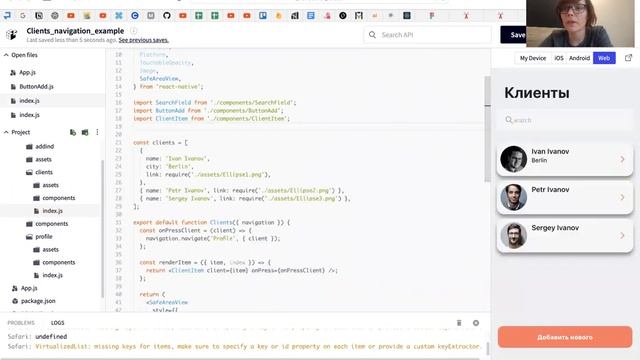Click the Clients_navigation_example title
This screenshot has width=640, height=360.
pos(75,31)
